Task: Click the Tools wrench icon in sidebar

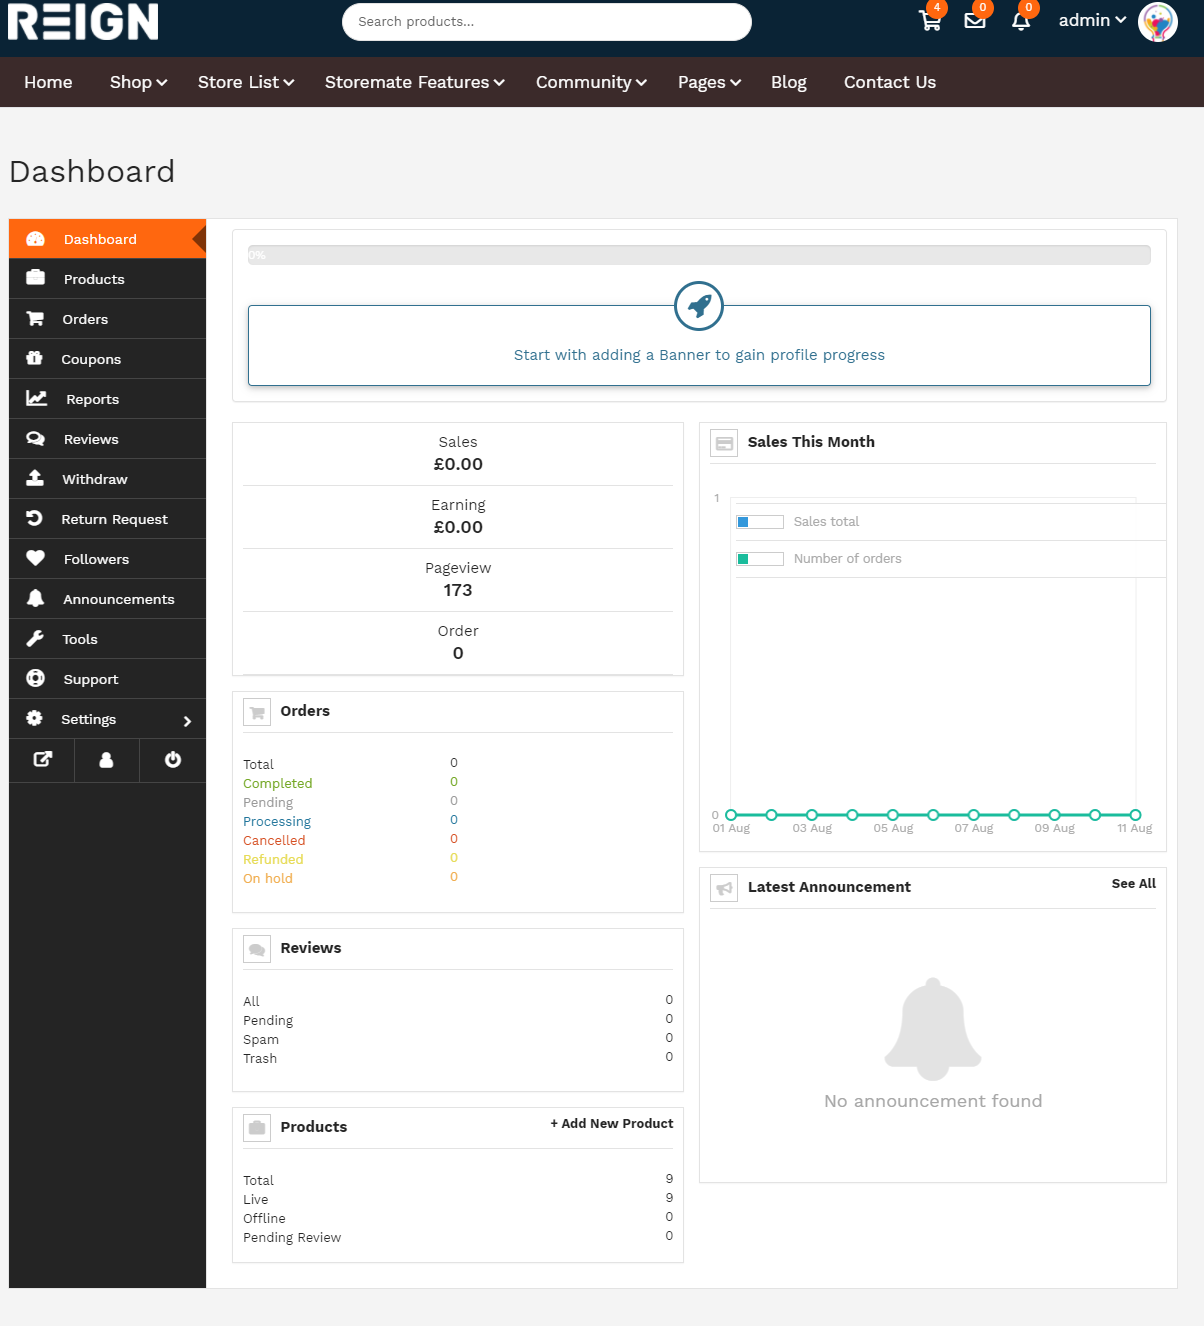Action: click(x=35, y=638)
